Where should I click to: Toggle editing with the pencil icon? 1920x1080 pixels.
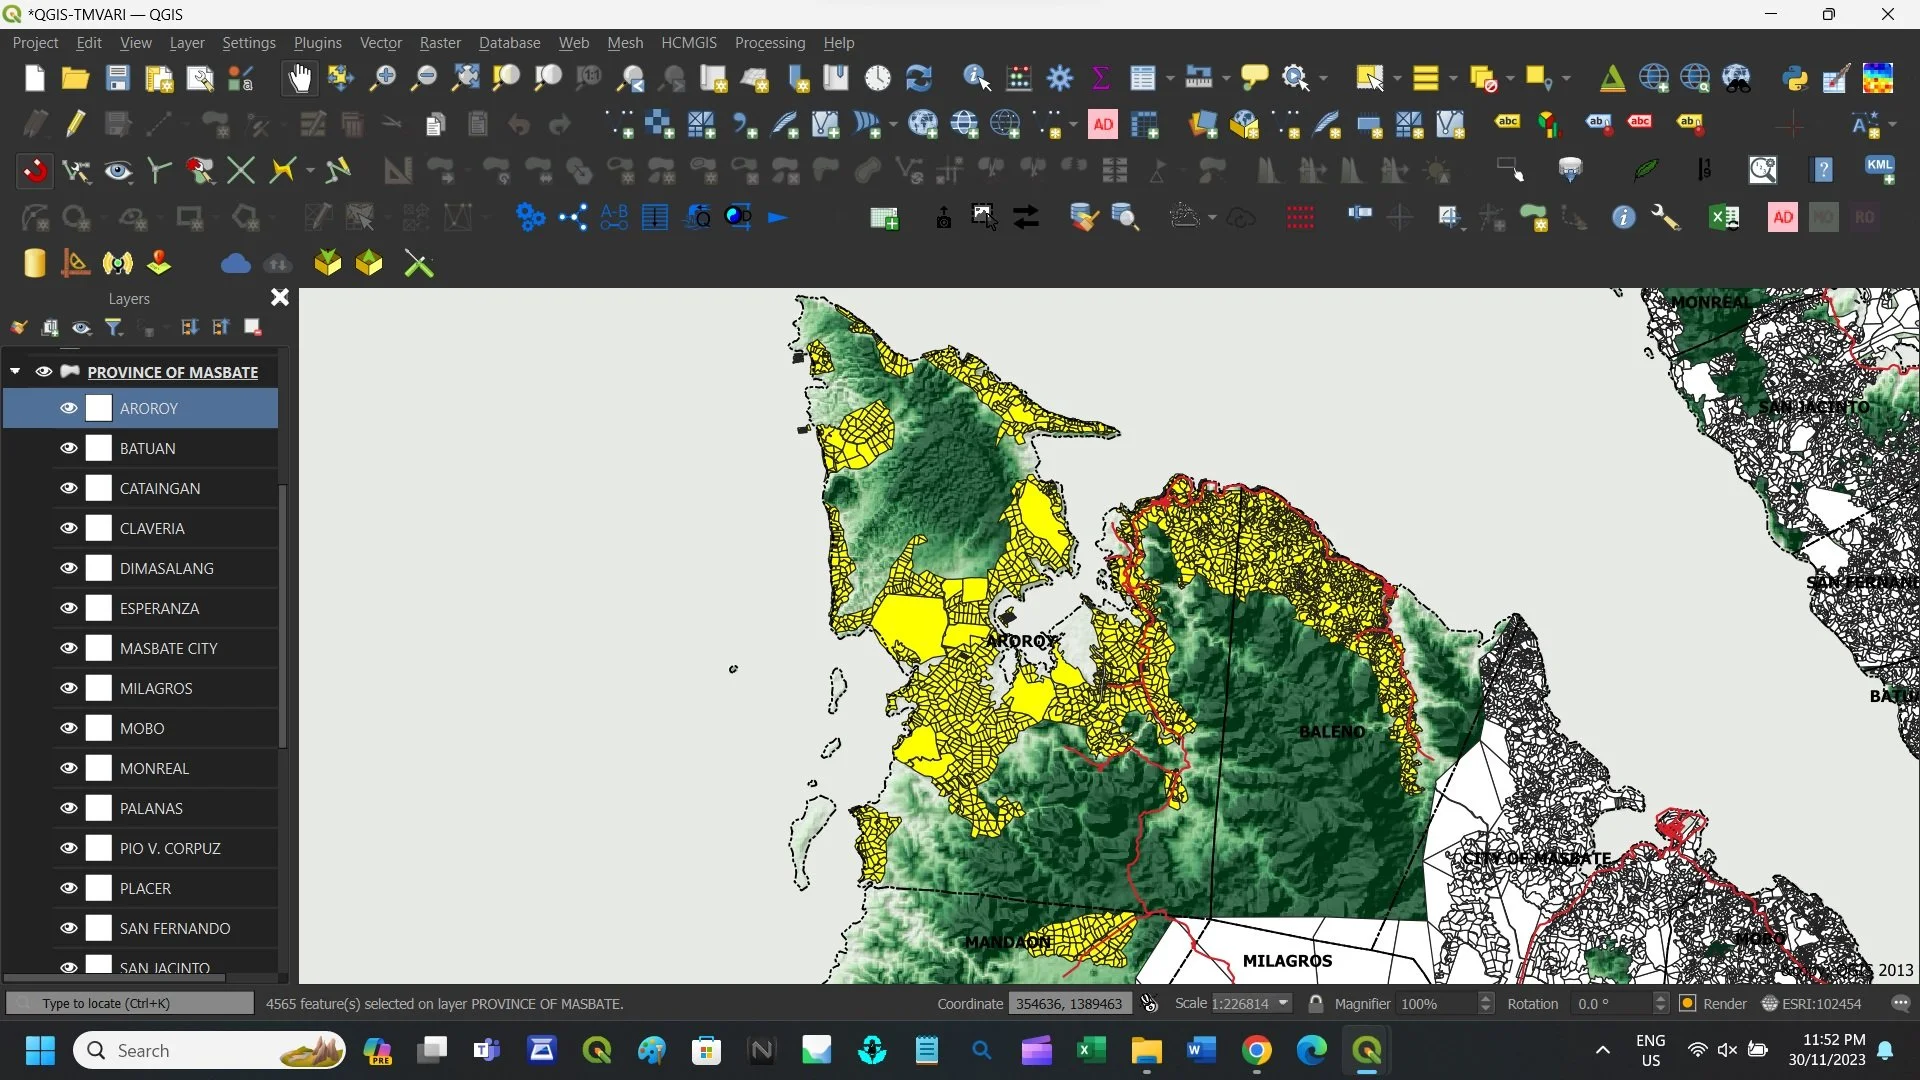pos(76,124)
